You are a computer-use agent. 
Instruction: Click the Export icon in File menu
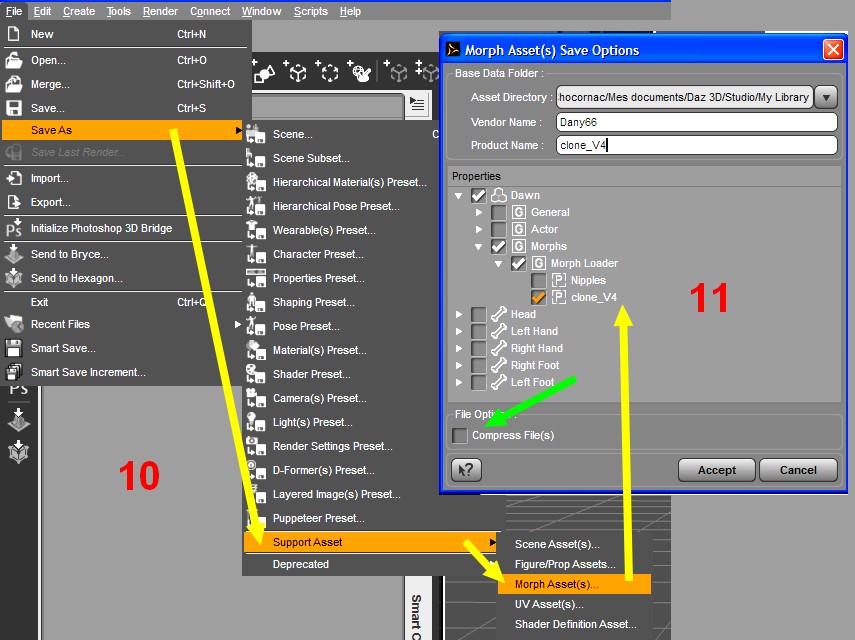(x=14, y=202)
